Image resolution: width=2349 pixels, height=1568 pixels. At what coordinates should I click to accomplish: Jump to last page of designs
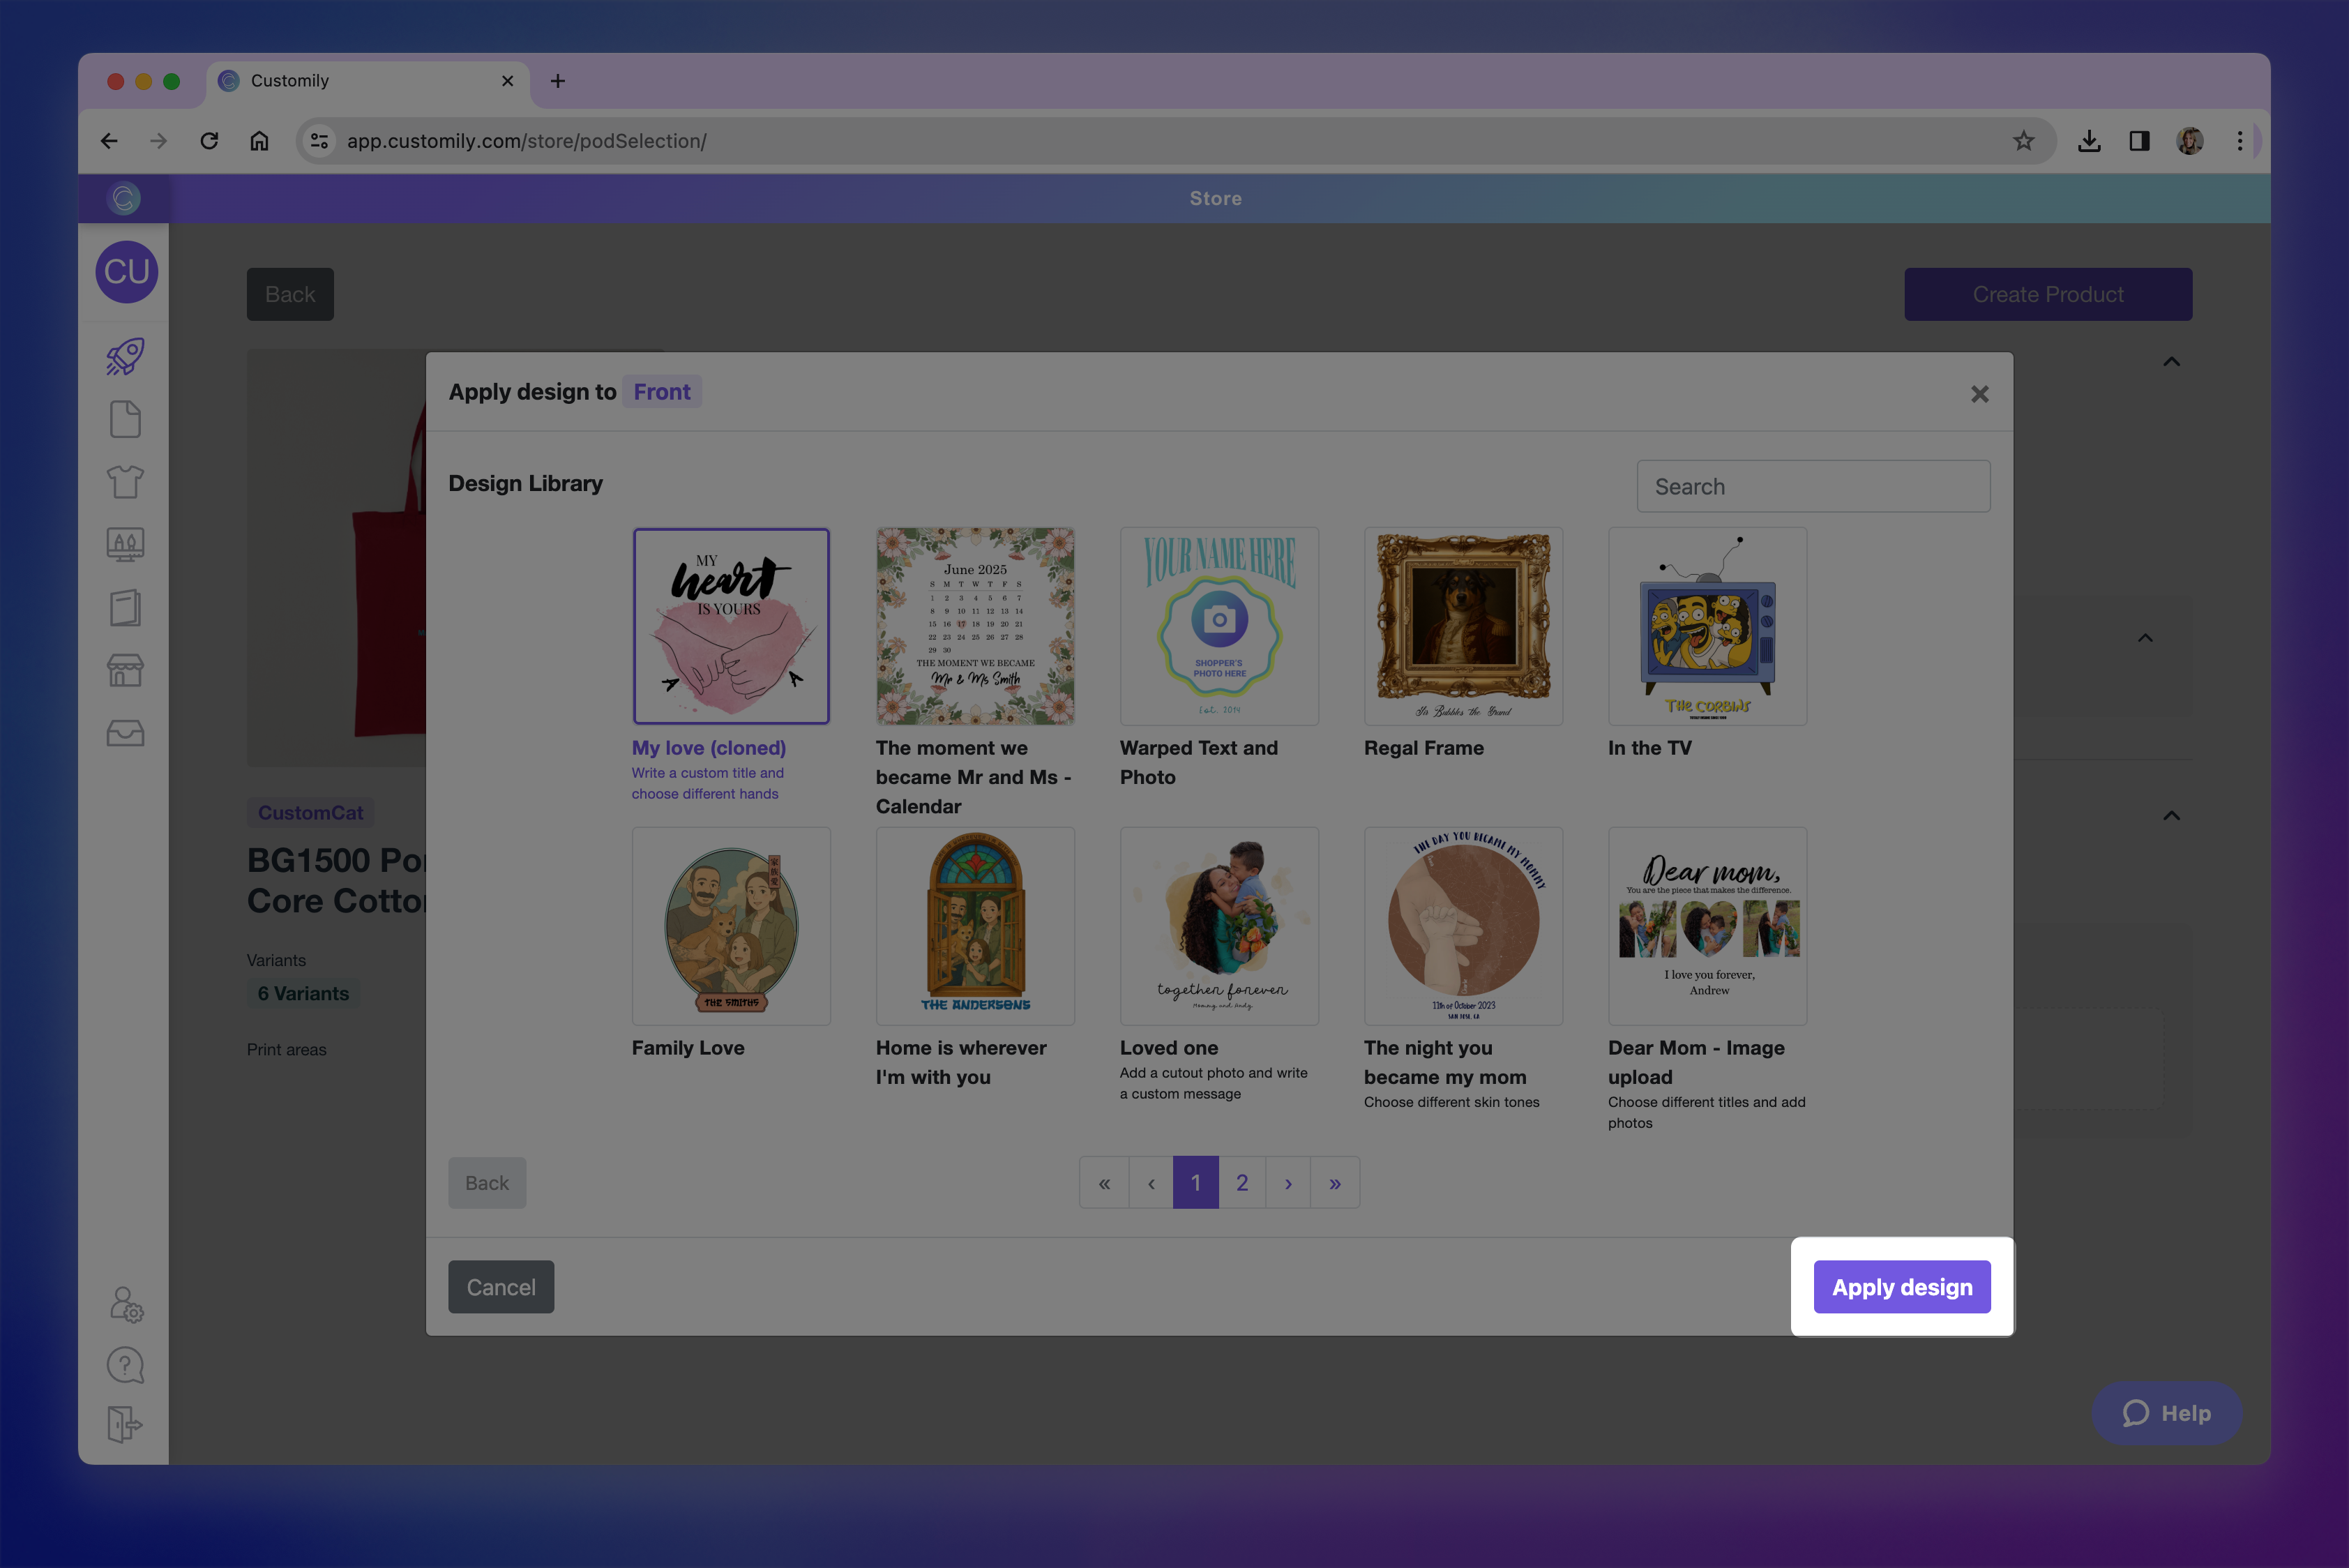1334,1183
